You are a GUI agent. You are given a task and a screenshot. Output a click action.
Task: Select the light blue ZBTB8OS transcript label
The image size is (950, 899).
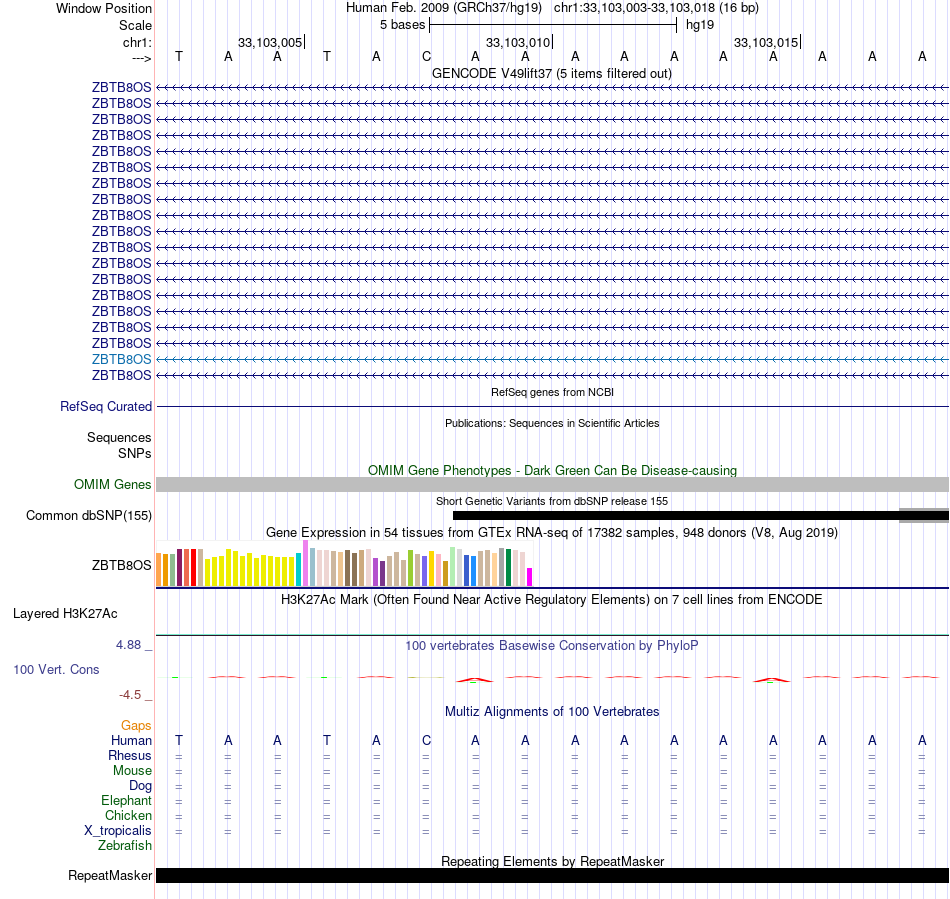(121, 359)
